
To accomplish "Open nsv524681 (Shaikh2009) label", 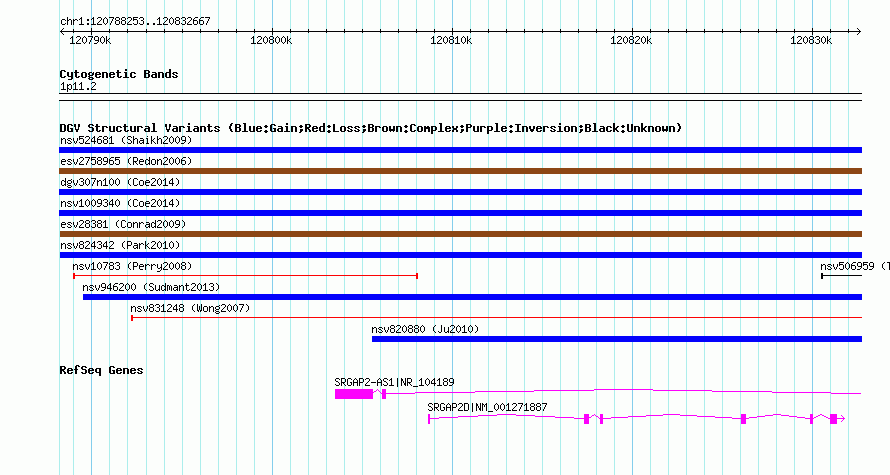I will pyautogui.click(x=126, y=140).
